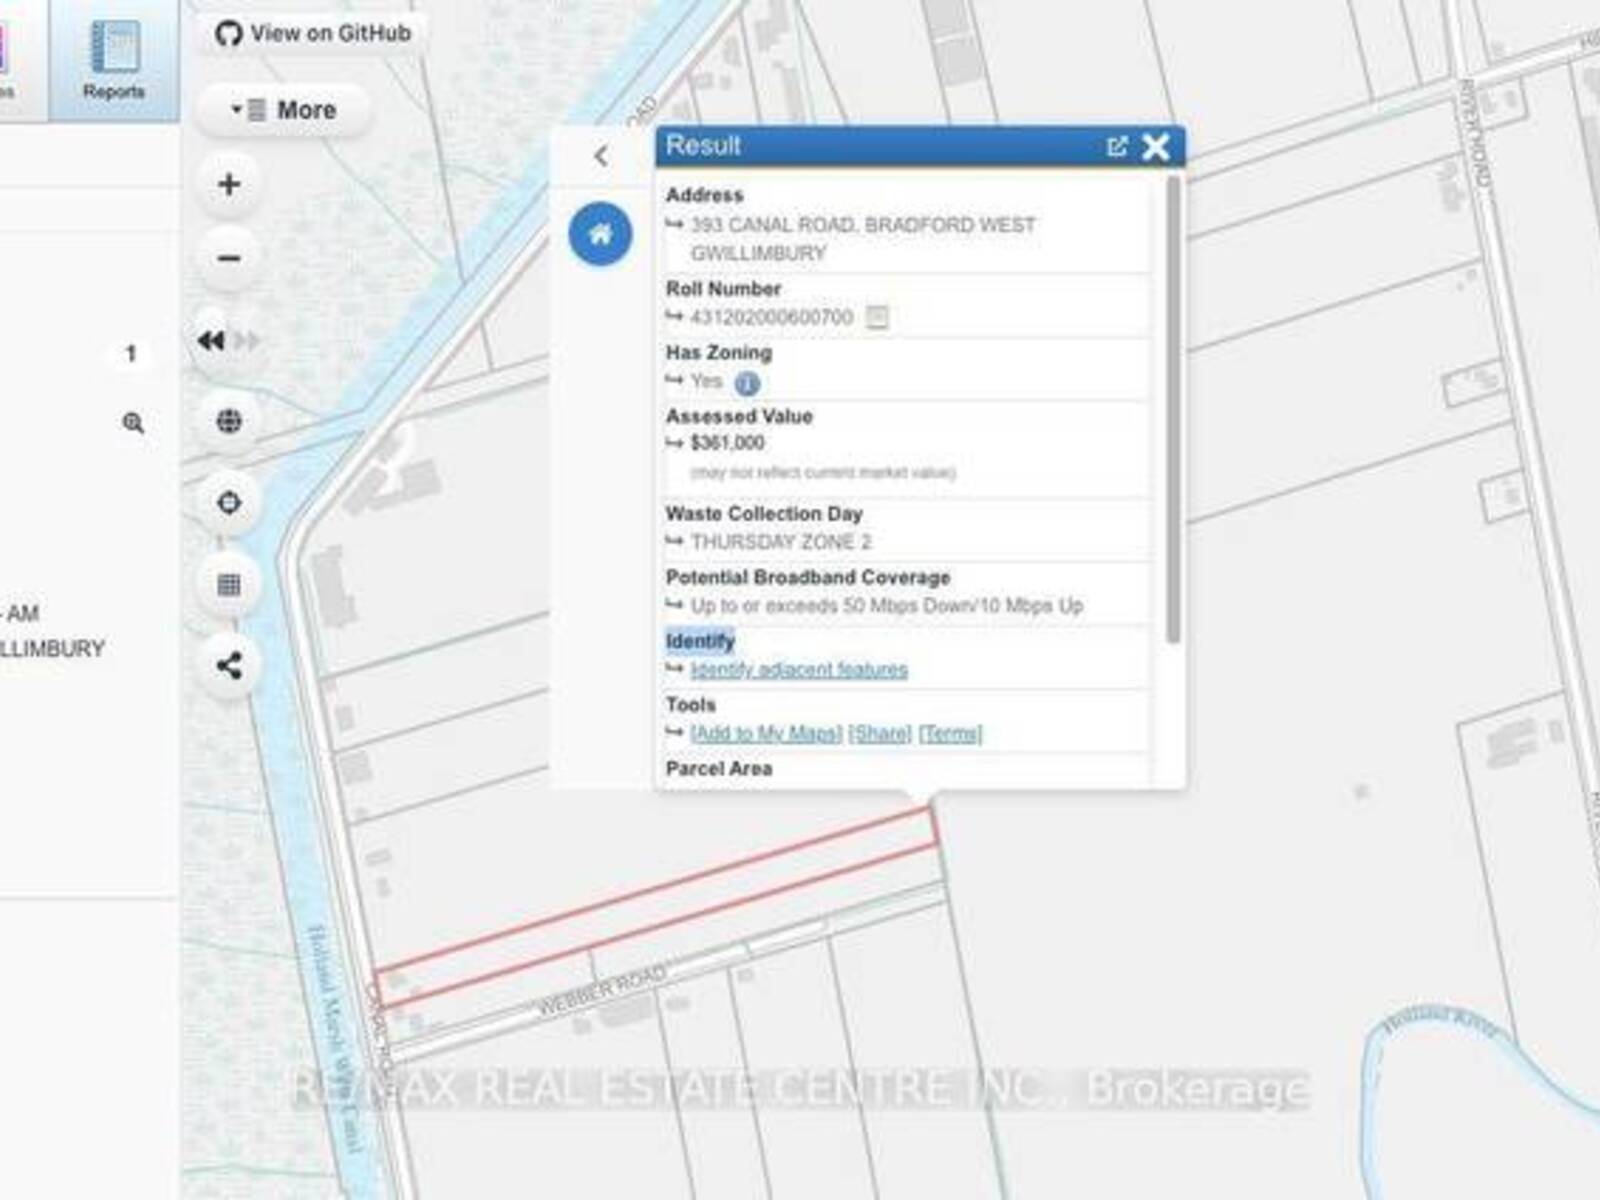Click Add to My Maps link
The height and width of the screenshot is (1200, 1600).
[766, 733]
